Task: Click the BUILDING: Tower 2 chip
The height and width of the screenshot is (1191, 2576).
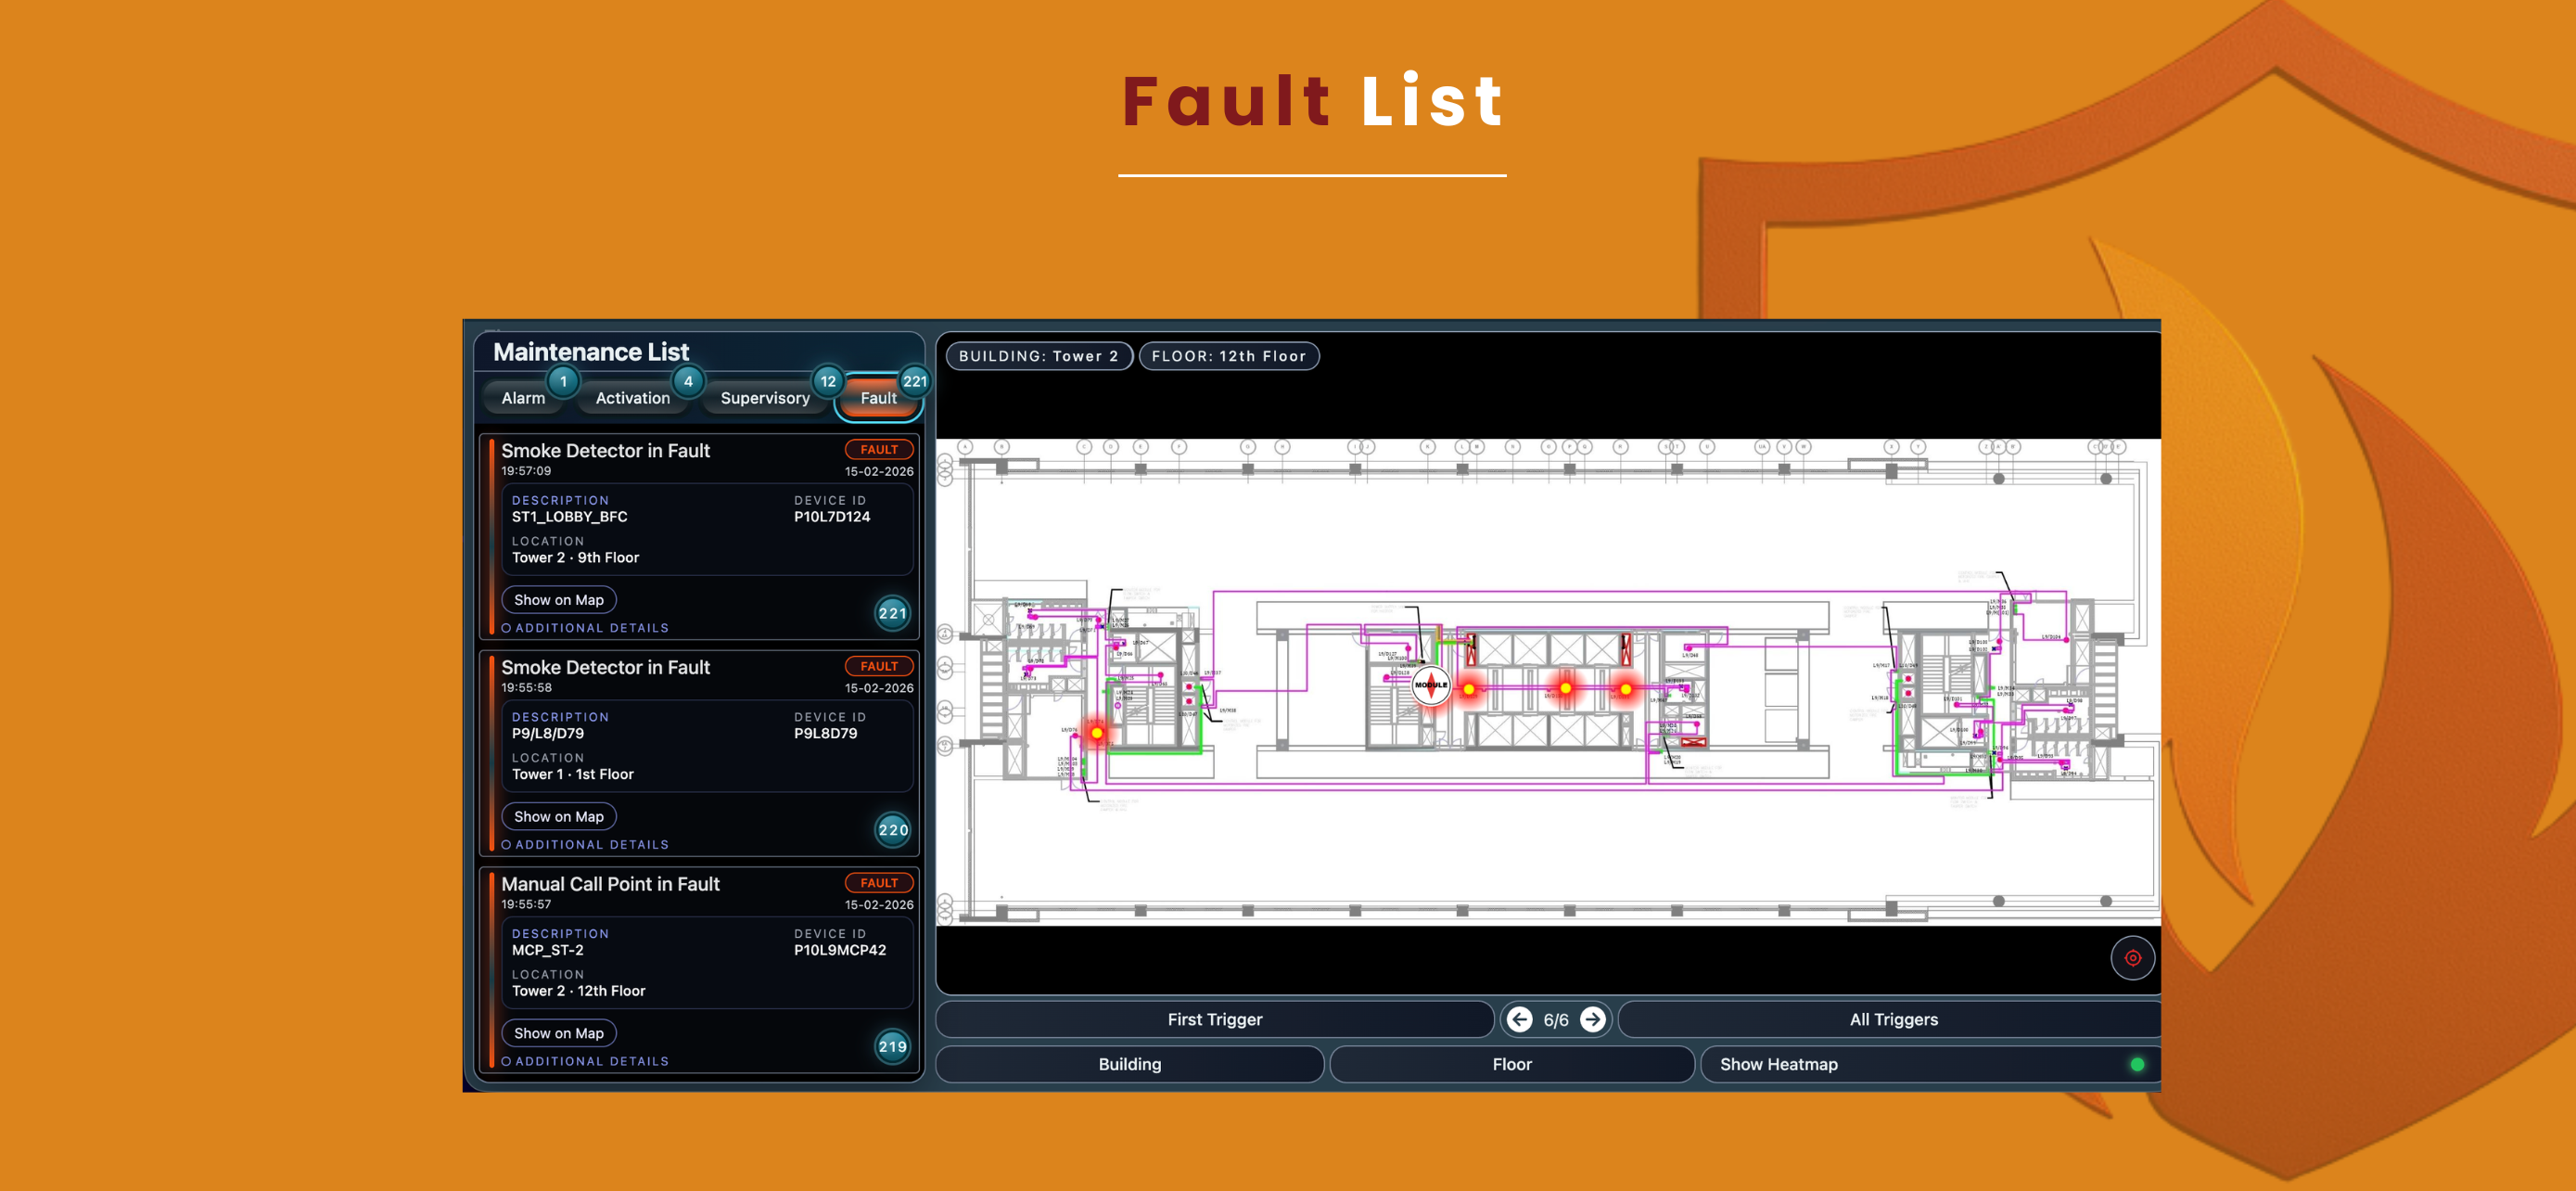Action: tap(1039, 356)
